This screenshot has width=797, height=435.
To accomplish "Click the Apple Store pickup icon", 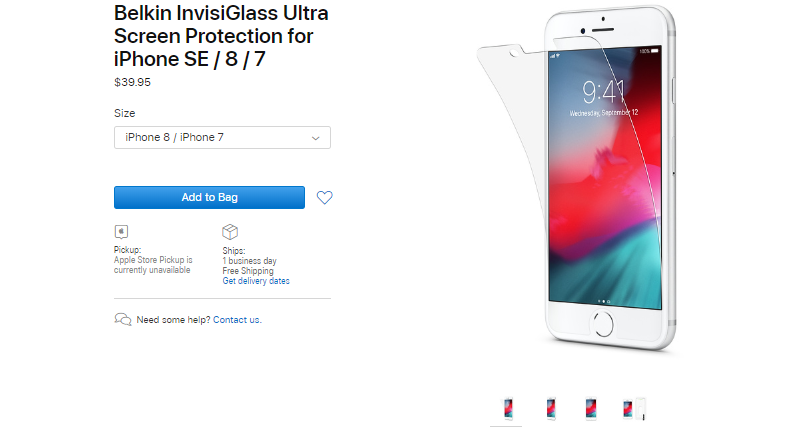I will [x=121, y=232].
